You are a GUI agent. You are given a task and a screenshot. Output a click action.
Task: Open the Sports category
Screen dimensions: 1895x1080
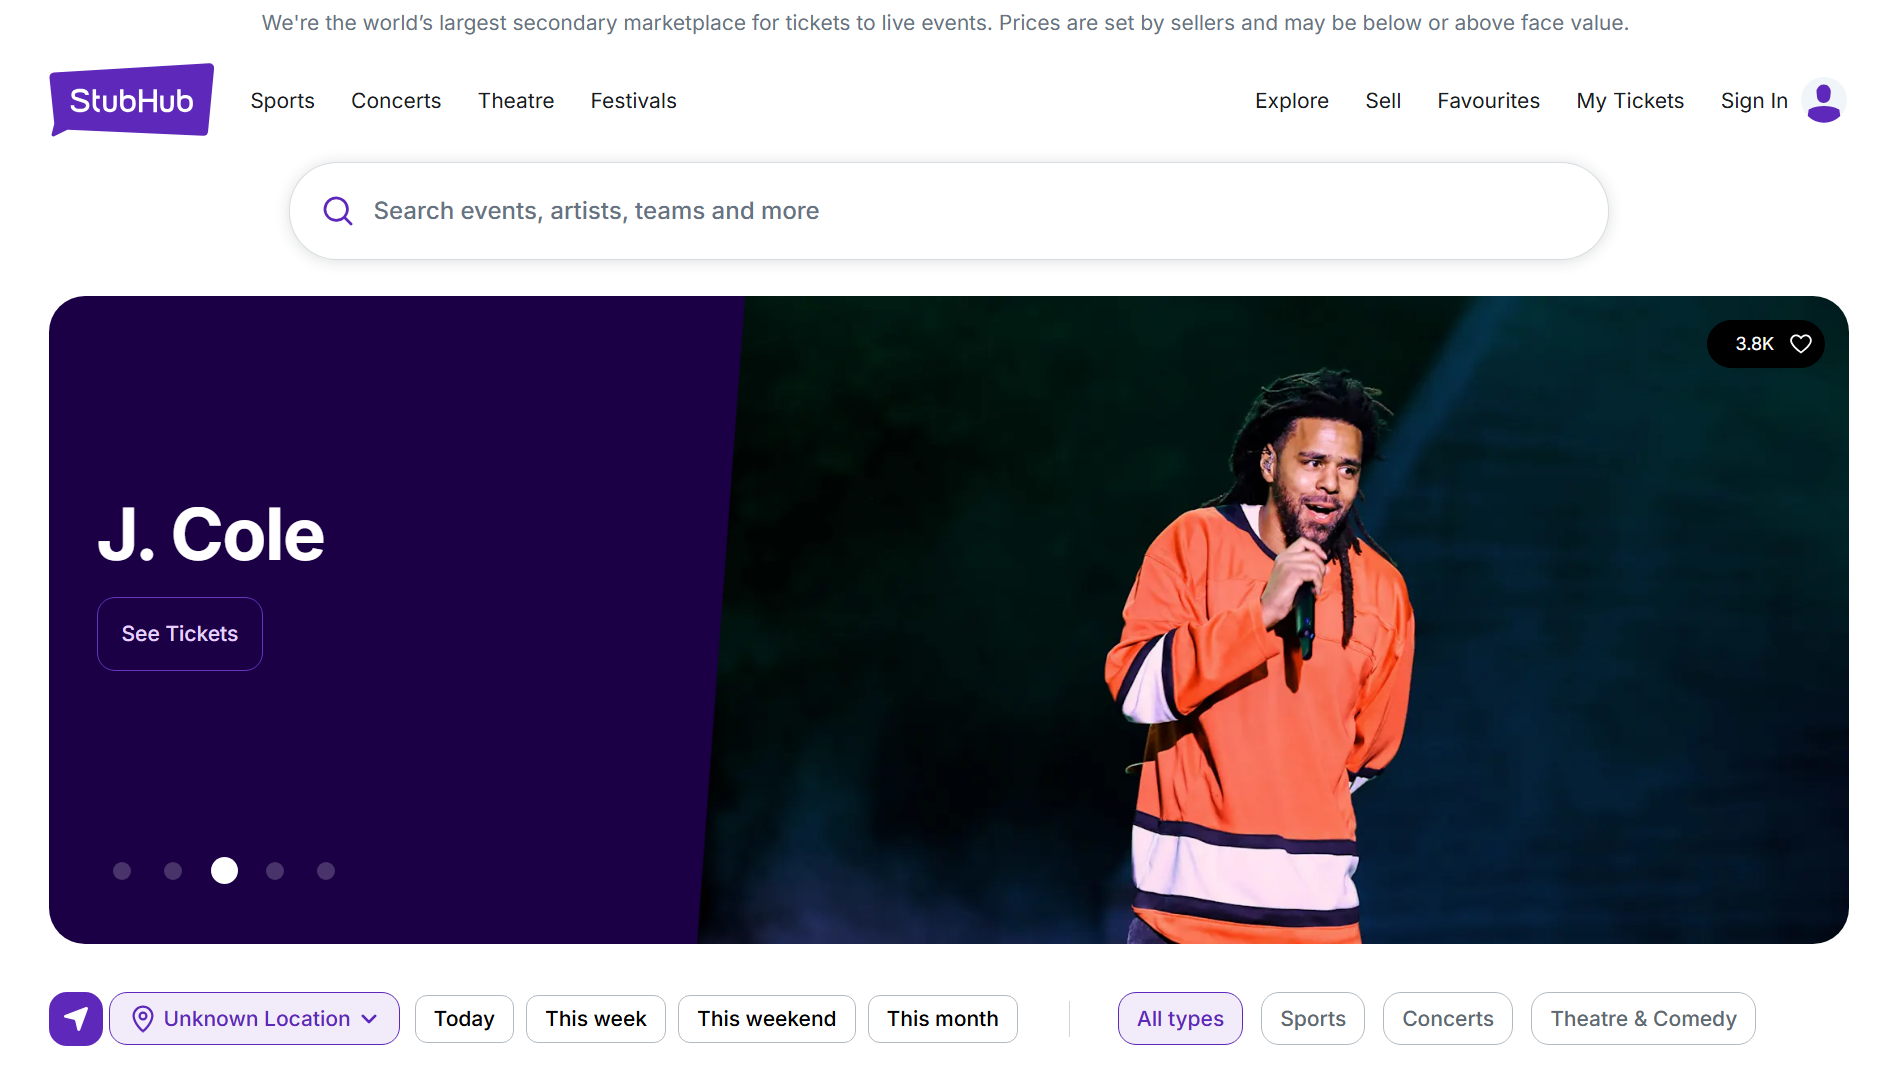[282, 100]
